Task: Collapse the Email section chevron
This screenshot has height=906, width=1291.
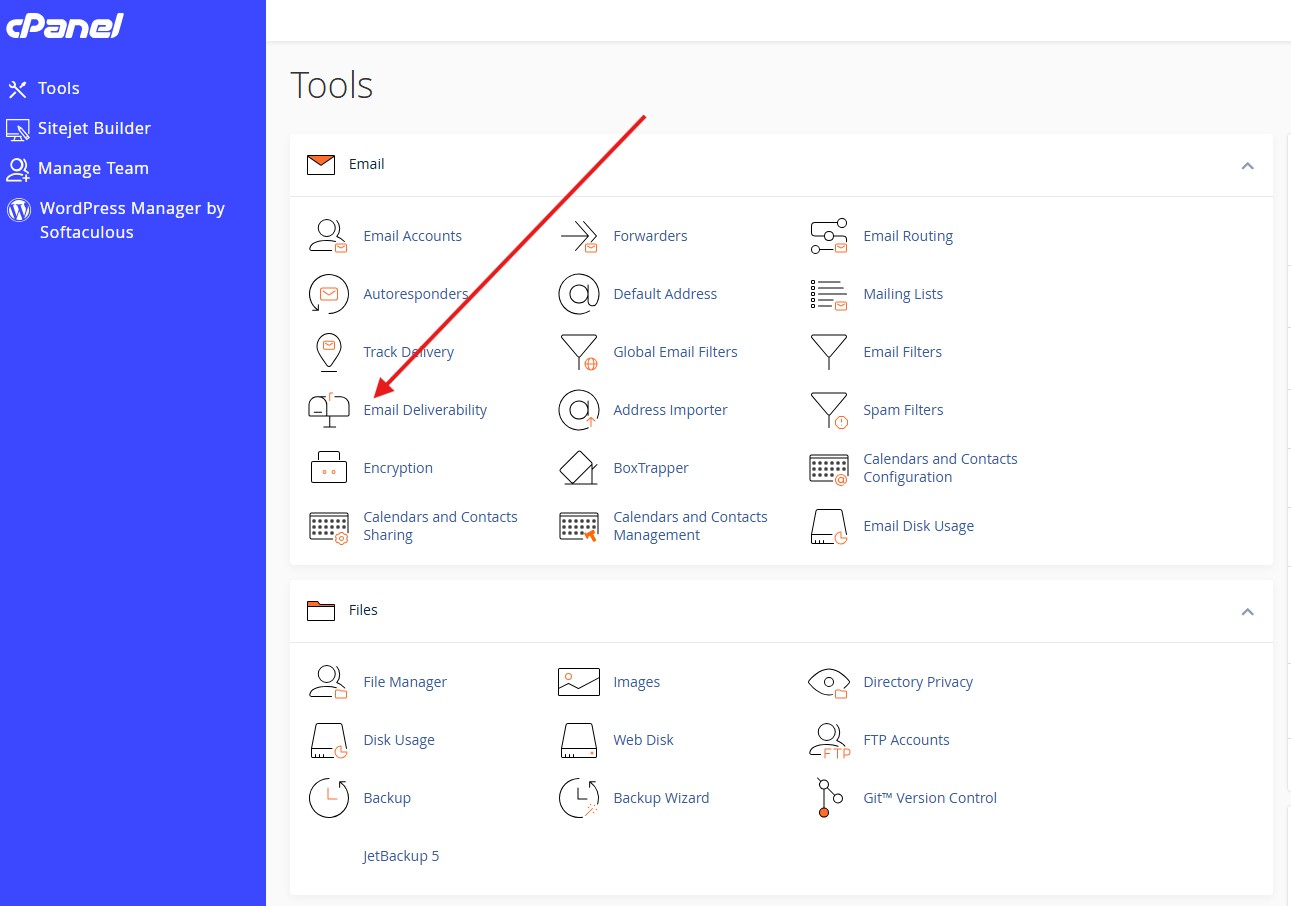Action: (x=1247, y=165)
